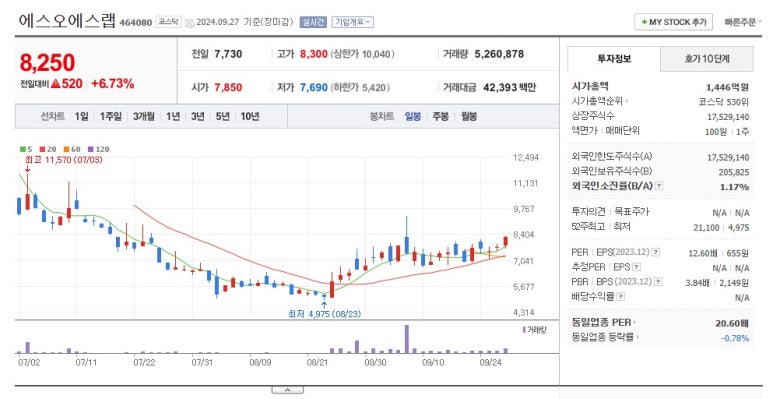Click the 코스닥 market badge
This screenshot has width=773, height=399.
[169, 22]
